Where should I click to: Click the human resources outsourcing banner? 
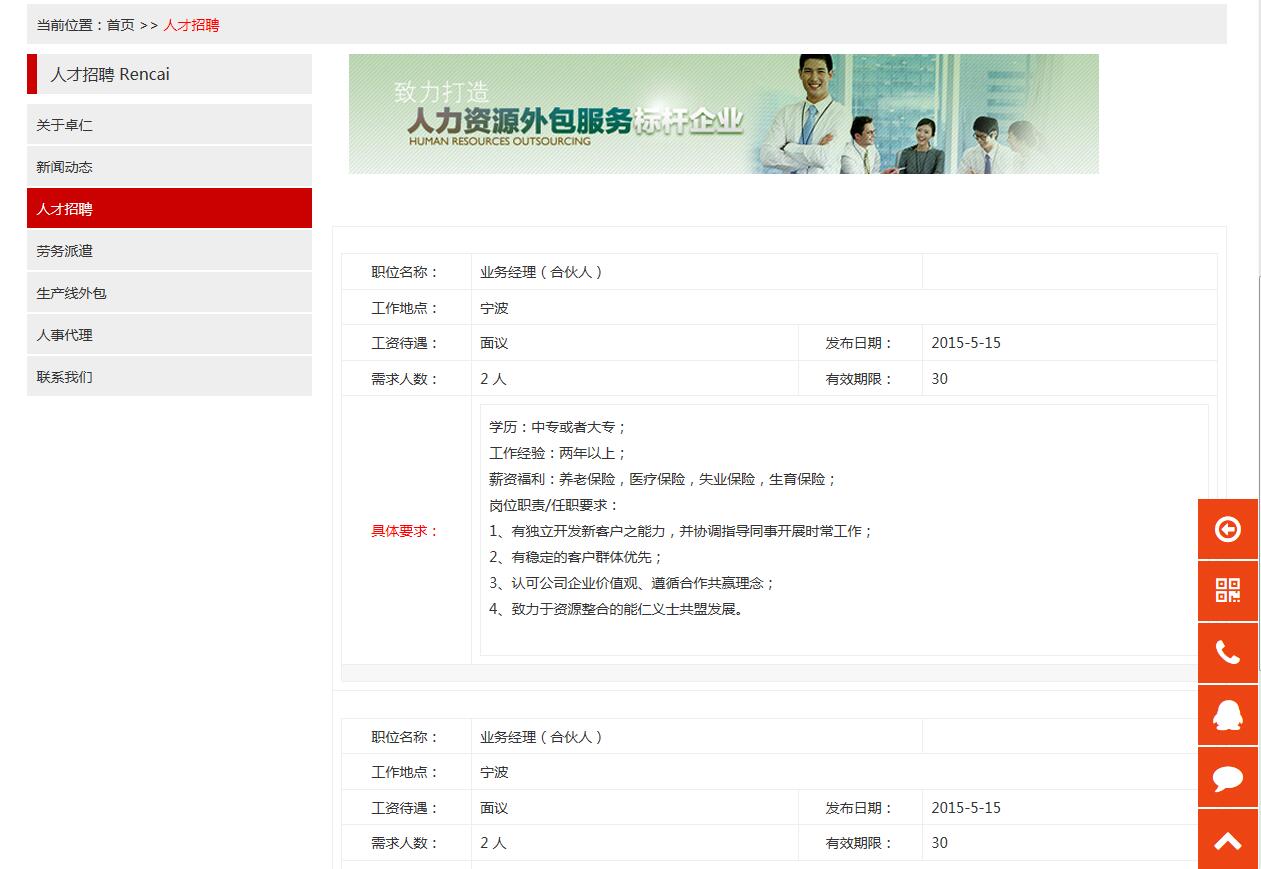[x=723, y=114]
